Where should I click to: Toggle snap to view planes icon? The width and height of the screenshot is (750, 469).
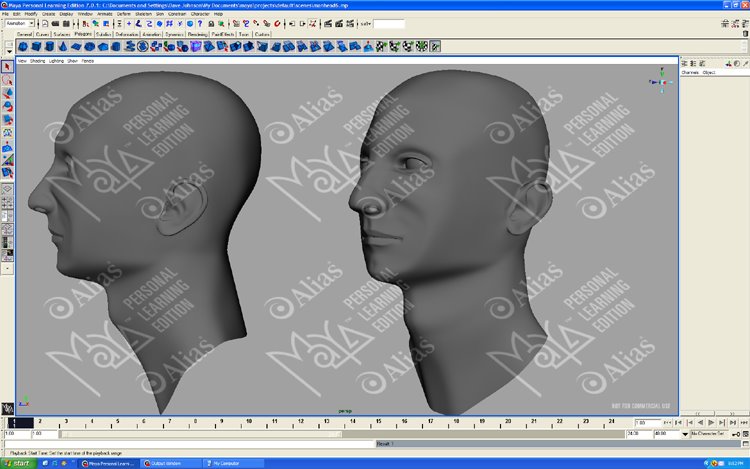(267, 23)
